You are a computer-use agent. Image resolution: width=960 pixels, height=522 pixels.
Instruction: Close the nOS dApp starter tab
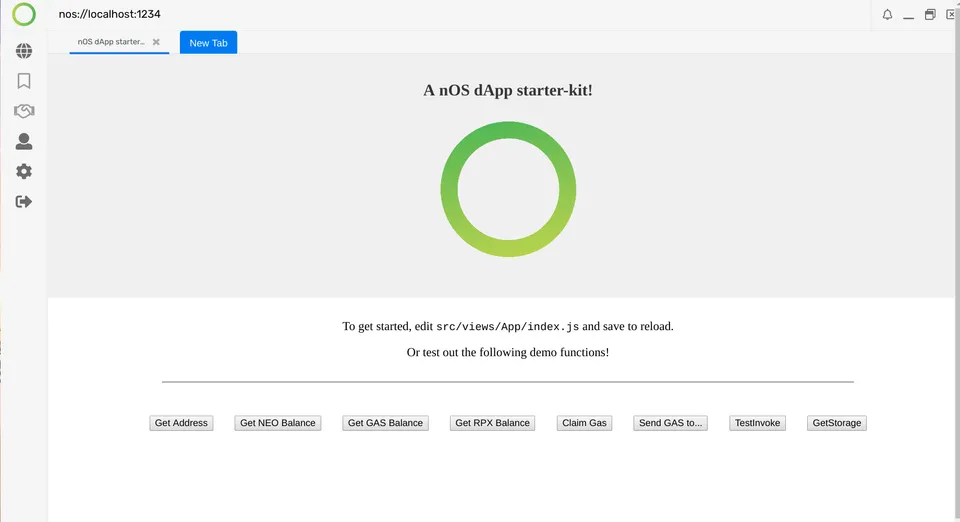pyautogui.click(x=156, y=42)
